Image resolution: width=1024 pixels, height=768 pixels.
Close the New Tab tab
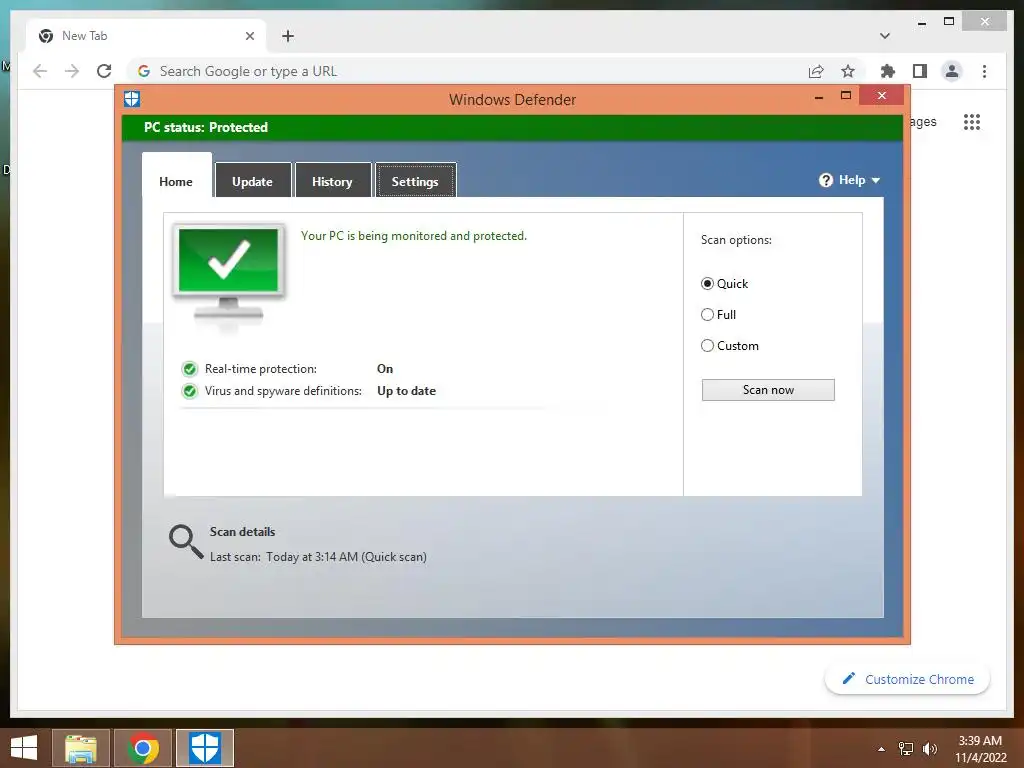[x=249, y=36]
